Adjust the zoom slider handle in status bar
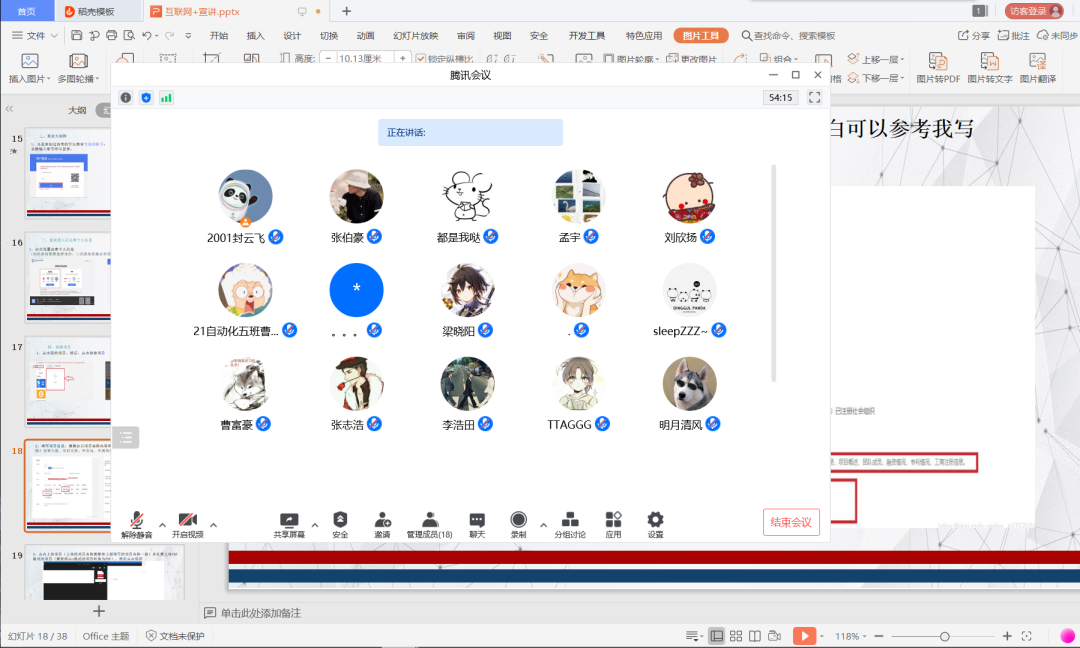Screen dimensions: 1080x648 coord(944,636)
